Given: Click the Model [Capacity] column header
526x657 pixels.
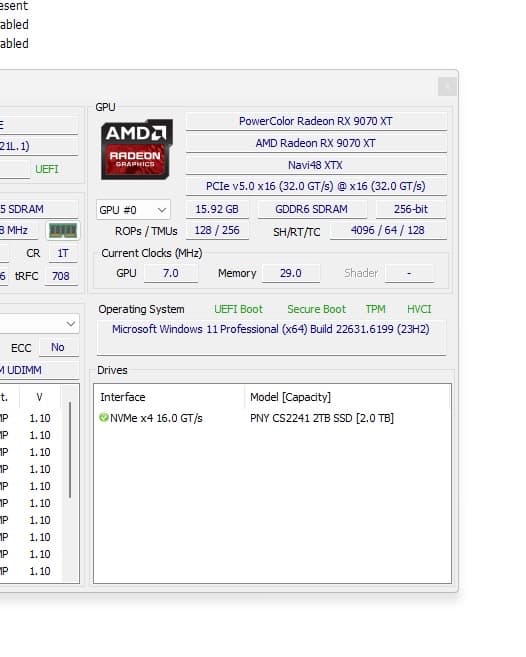Looking at the screenshot, I should [x=347, y=397].
